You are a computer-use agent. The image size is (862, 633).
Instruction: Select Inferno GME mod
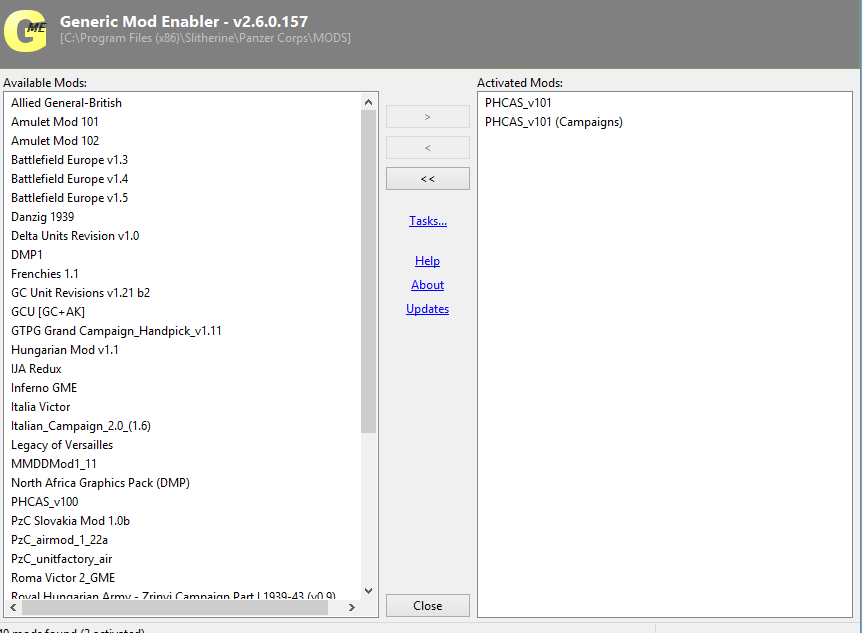click(x=44, y=388)
